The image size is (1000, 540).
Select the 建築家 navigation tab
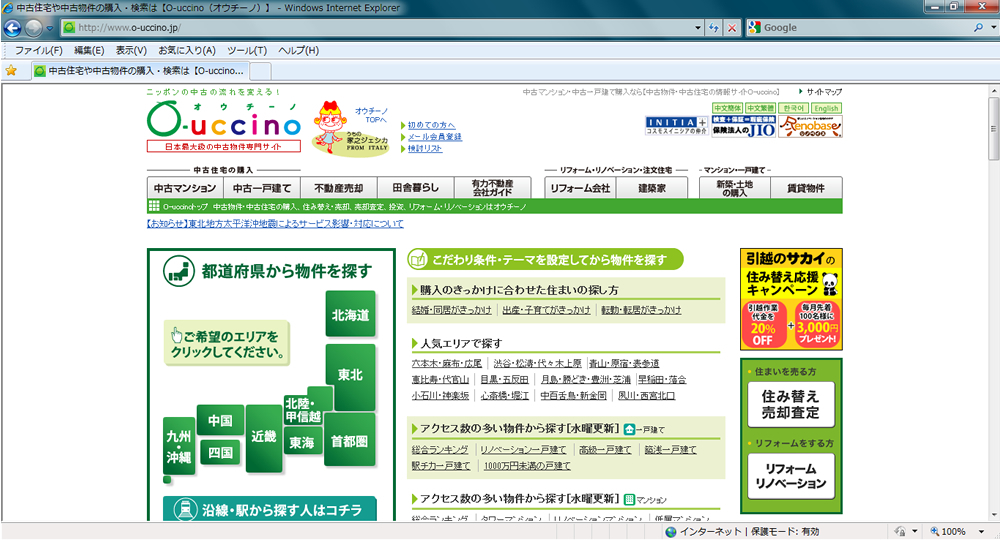[651, 188]
